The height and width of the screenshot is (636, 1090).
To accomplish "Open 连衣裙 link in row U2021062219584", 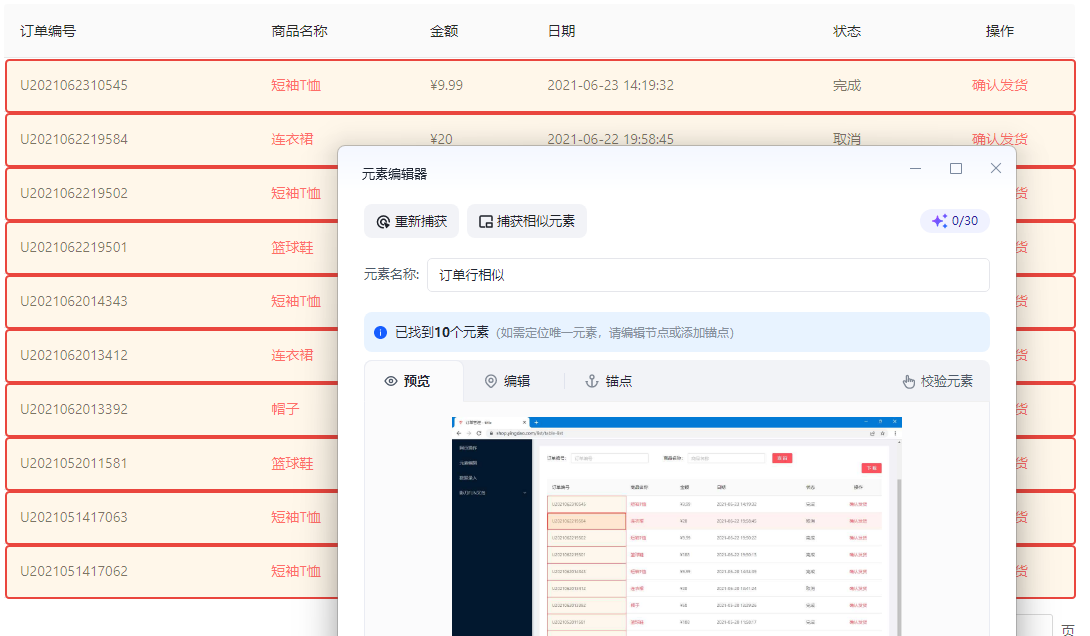I will 292,139.
